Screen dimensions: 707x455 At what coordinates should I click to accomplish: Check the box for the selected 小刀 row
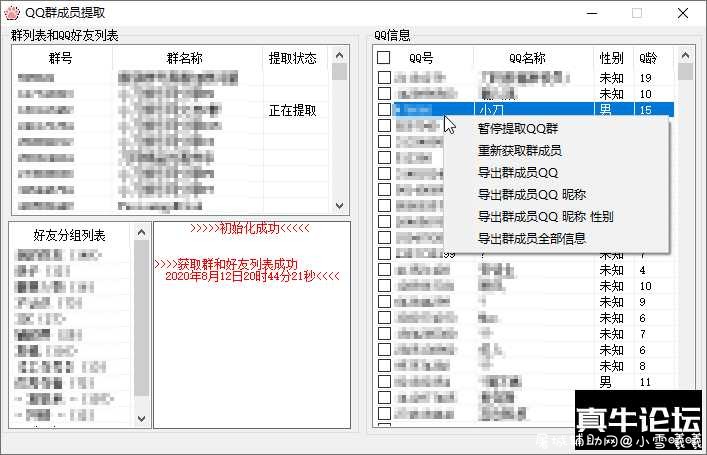[x=384, y=110]
